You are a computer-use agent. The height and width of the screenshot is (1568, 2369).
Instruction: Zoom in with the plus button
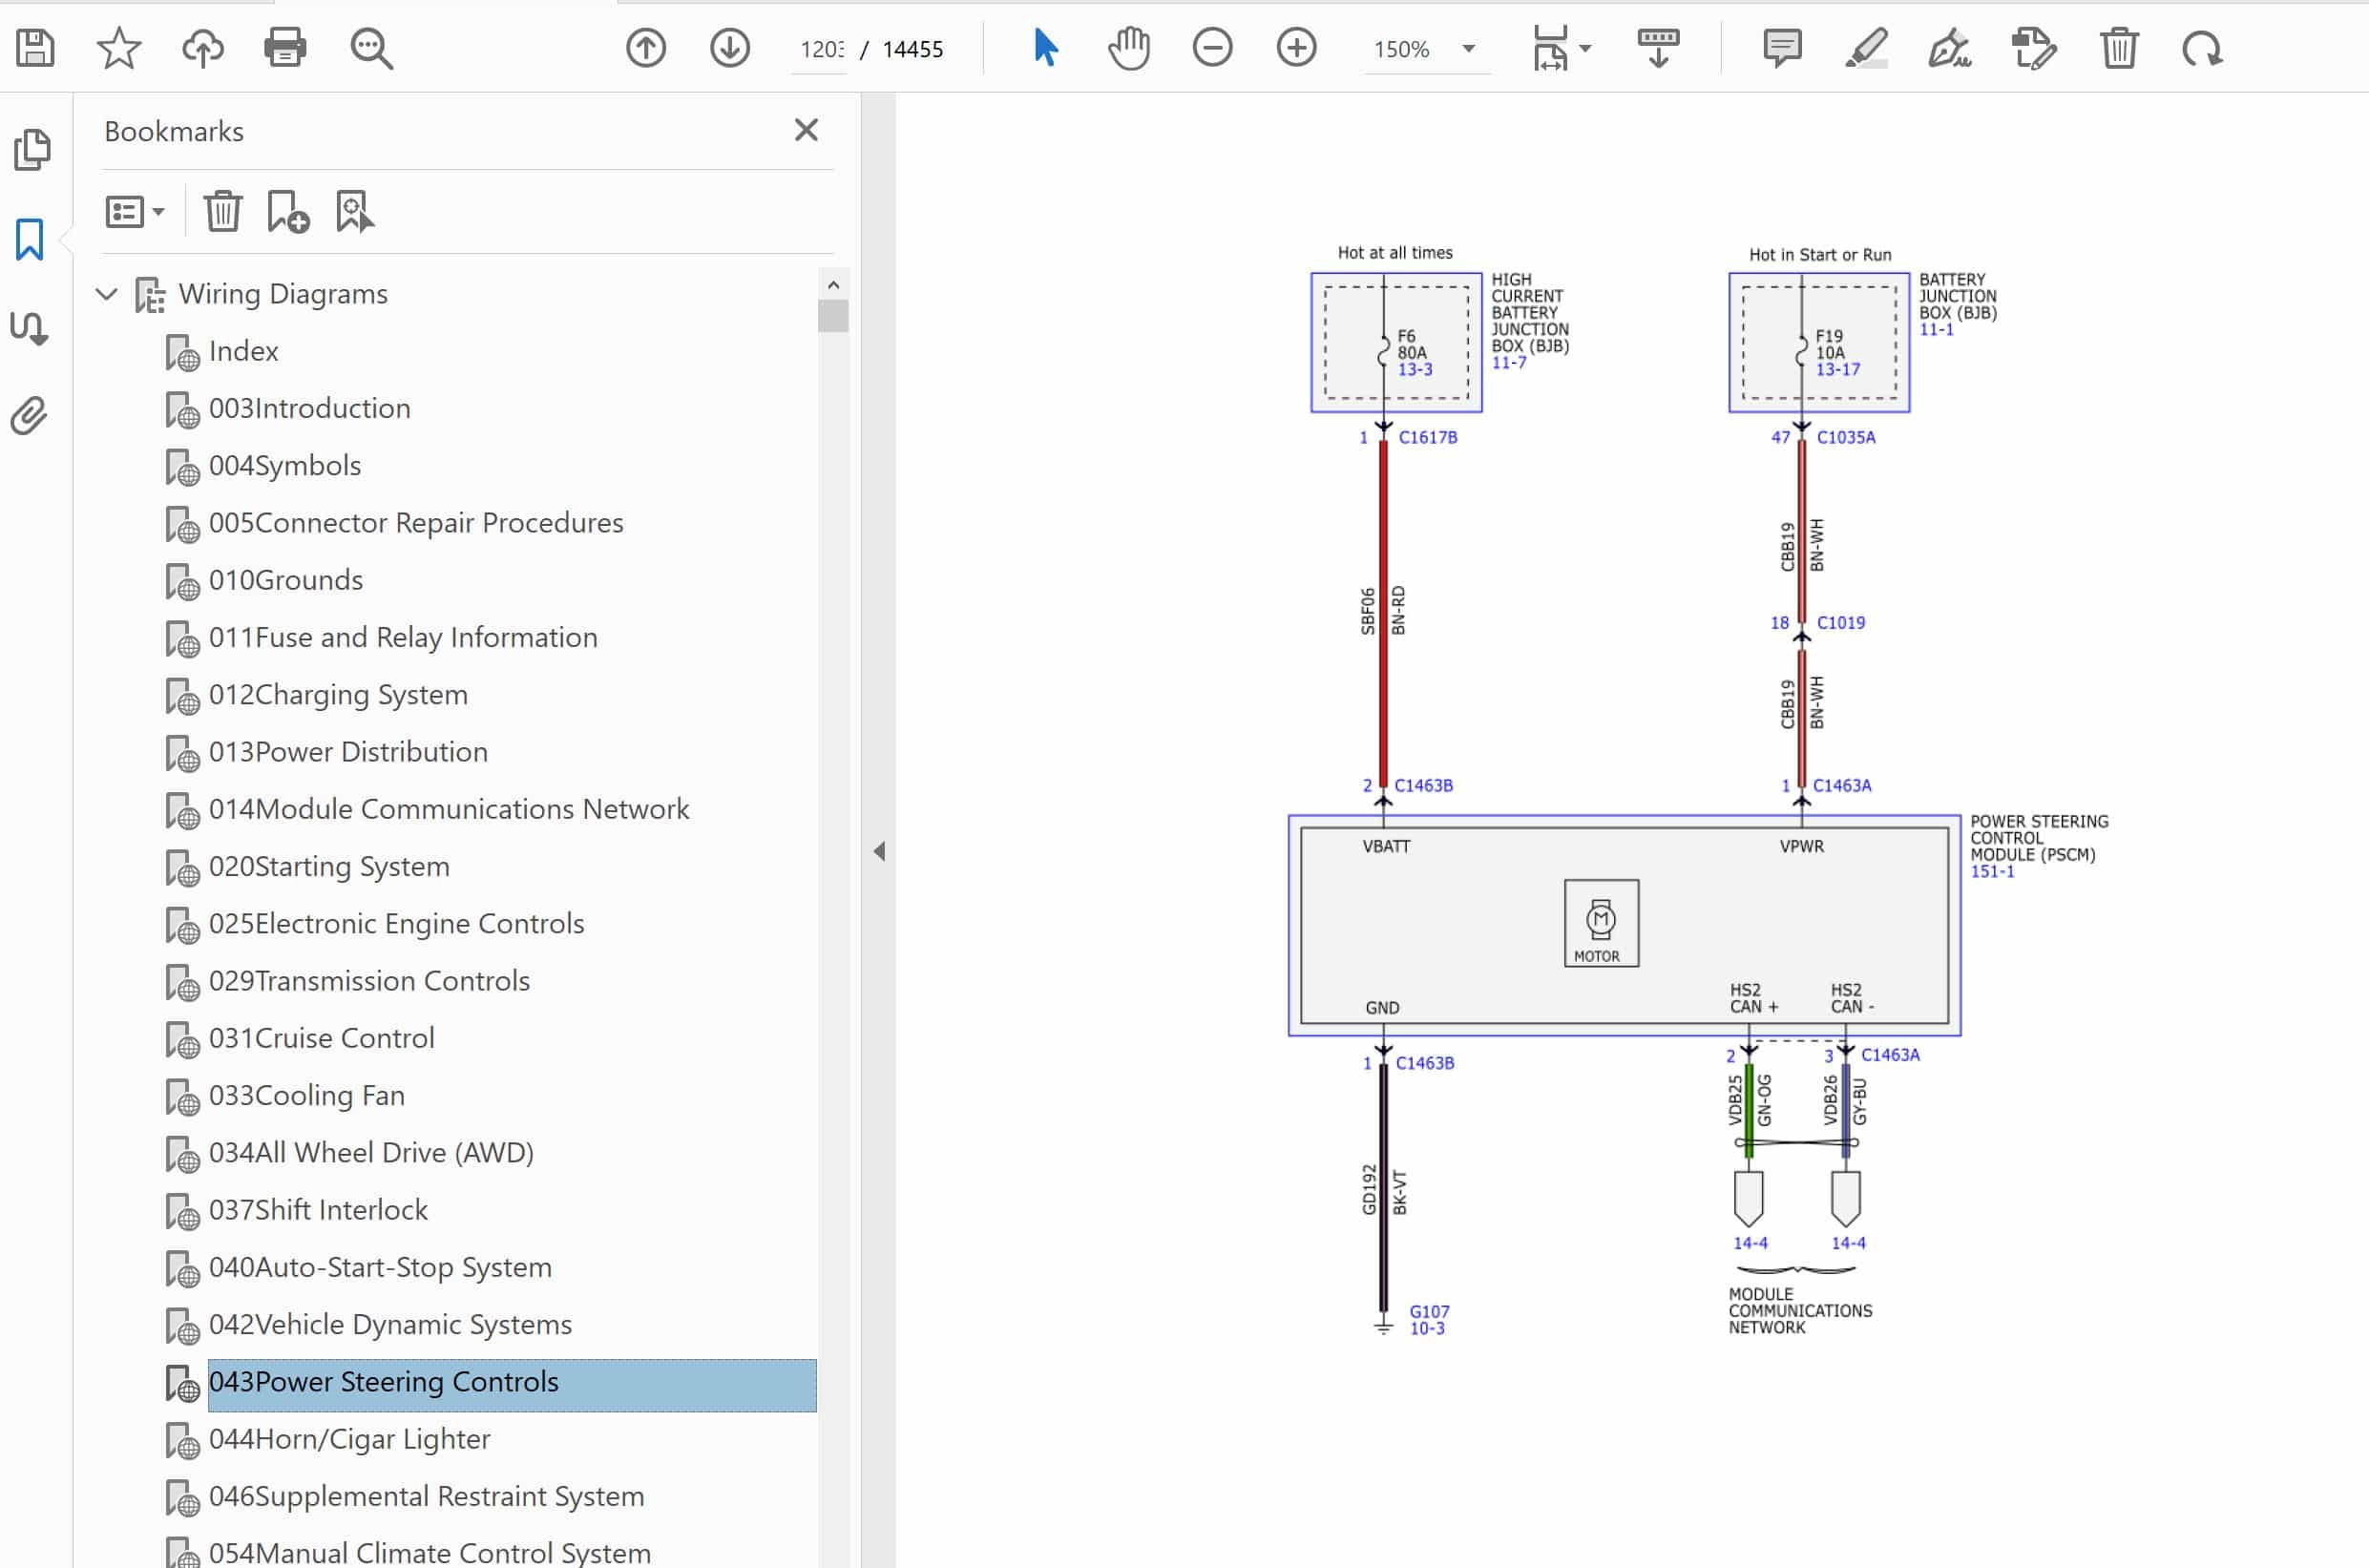coord(1296,48)
